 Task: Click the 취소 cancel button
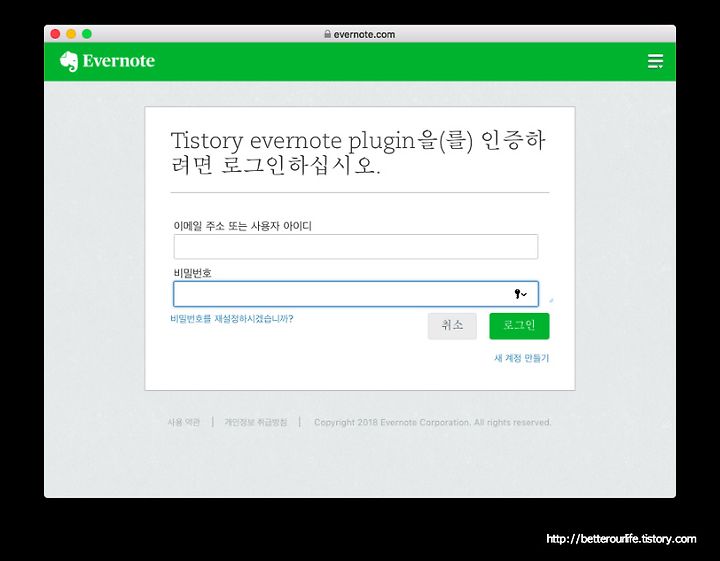click(452, 326)
